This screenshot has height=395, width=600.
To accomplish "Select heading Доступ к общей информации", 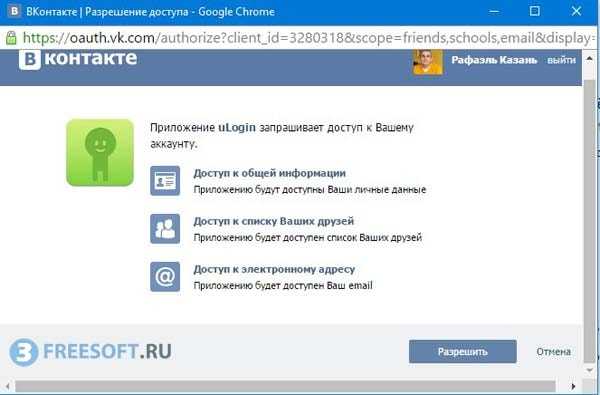I will coord(269,173).
